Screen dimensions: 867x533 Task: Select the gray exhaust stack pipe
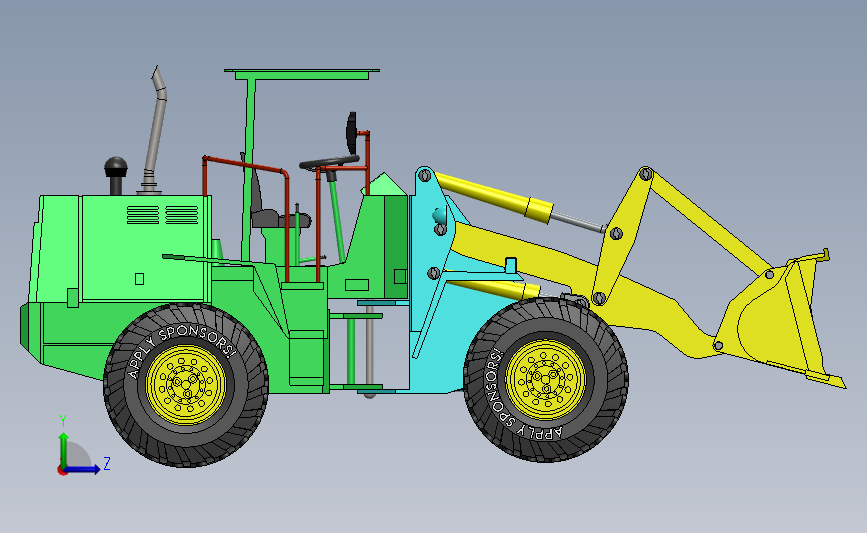tap(154, 130)
